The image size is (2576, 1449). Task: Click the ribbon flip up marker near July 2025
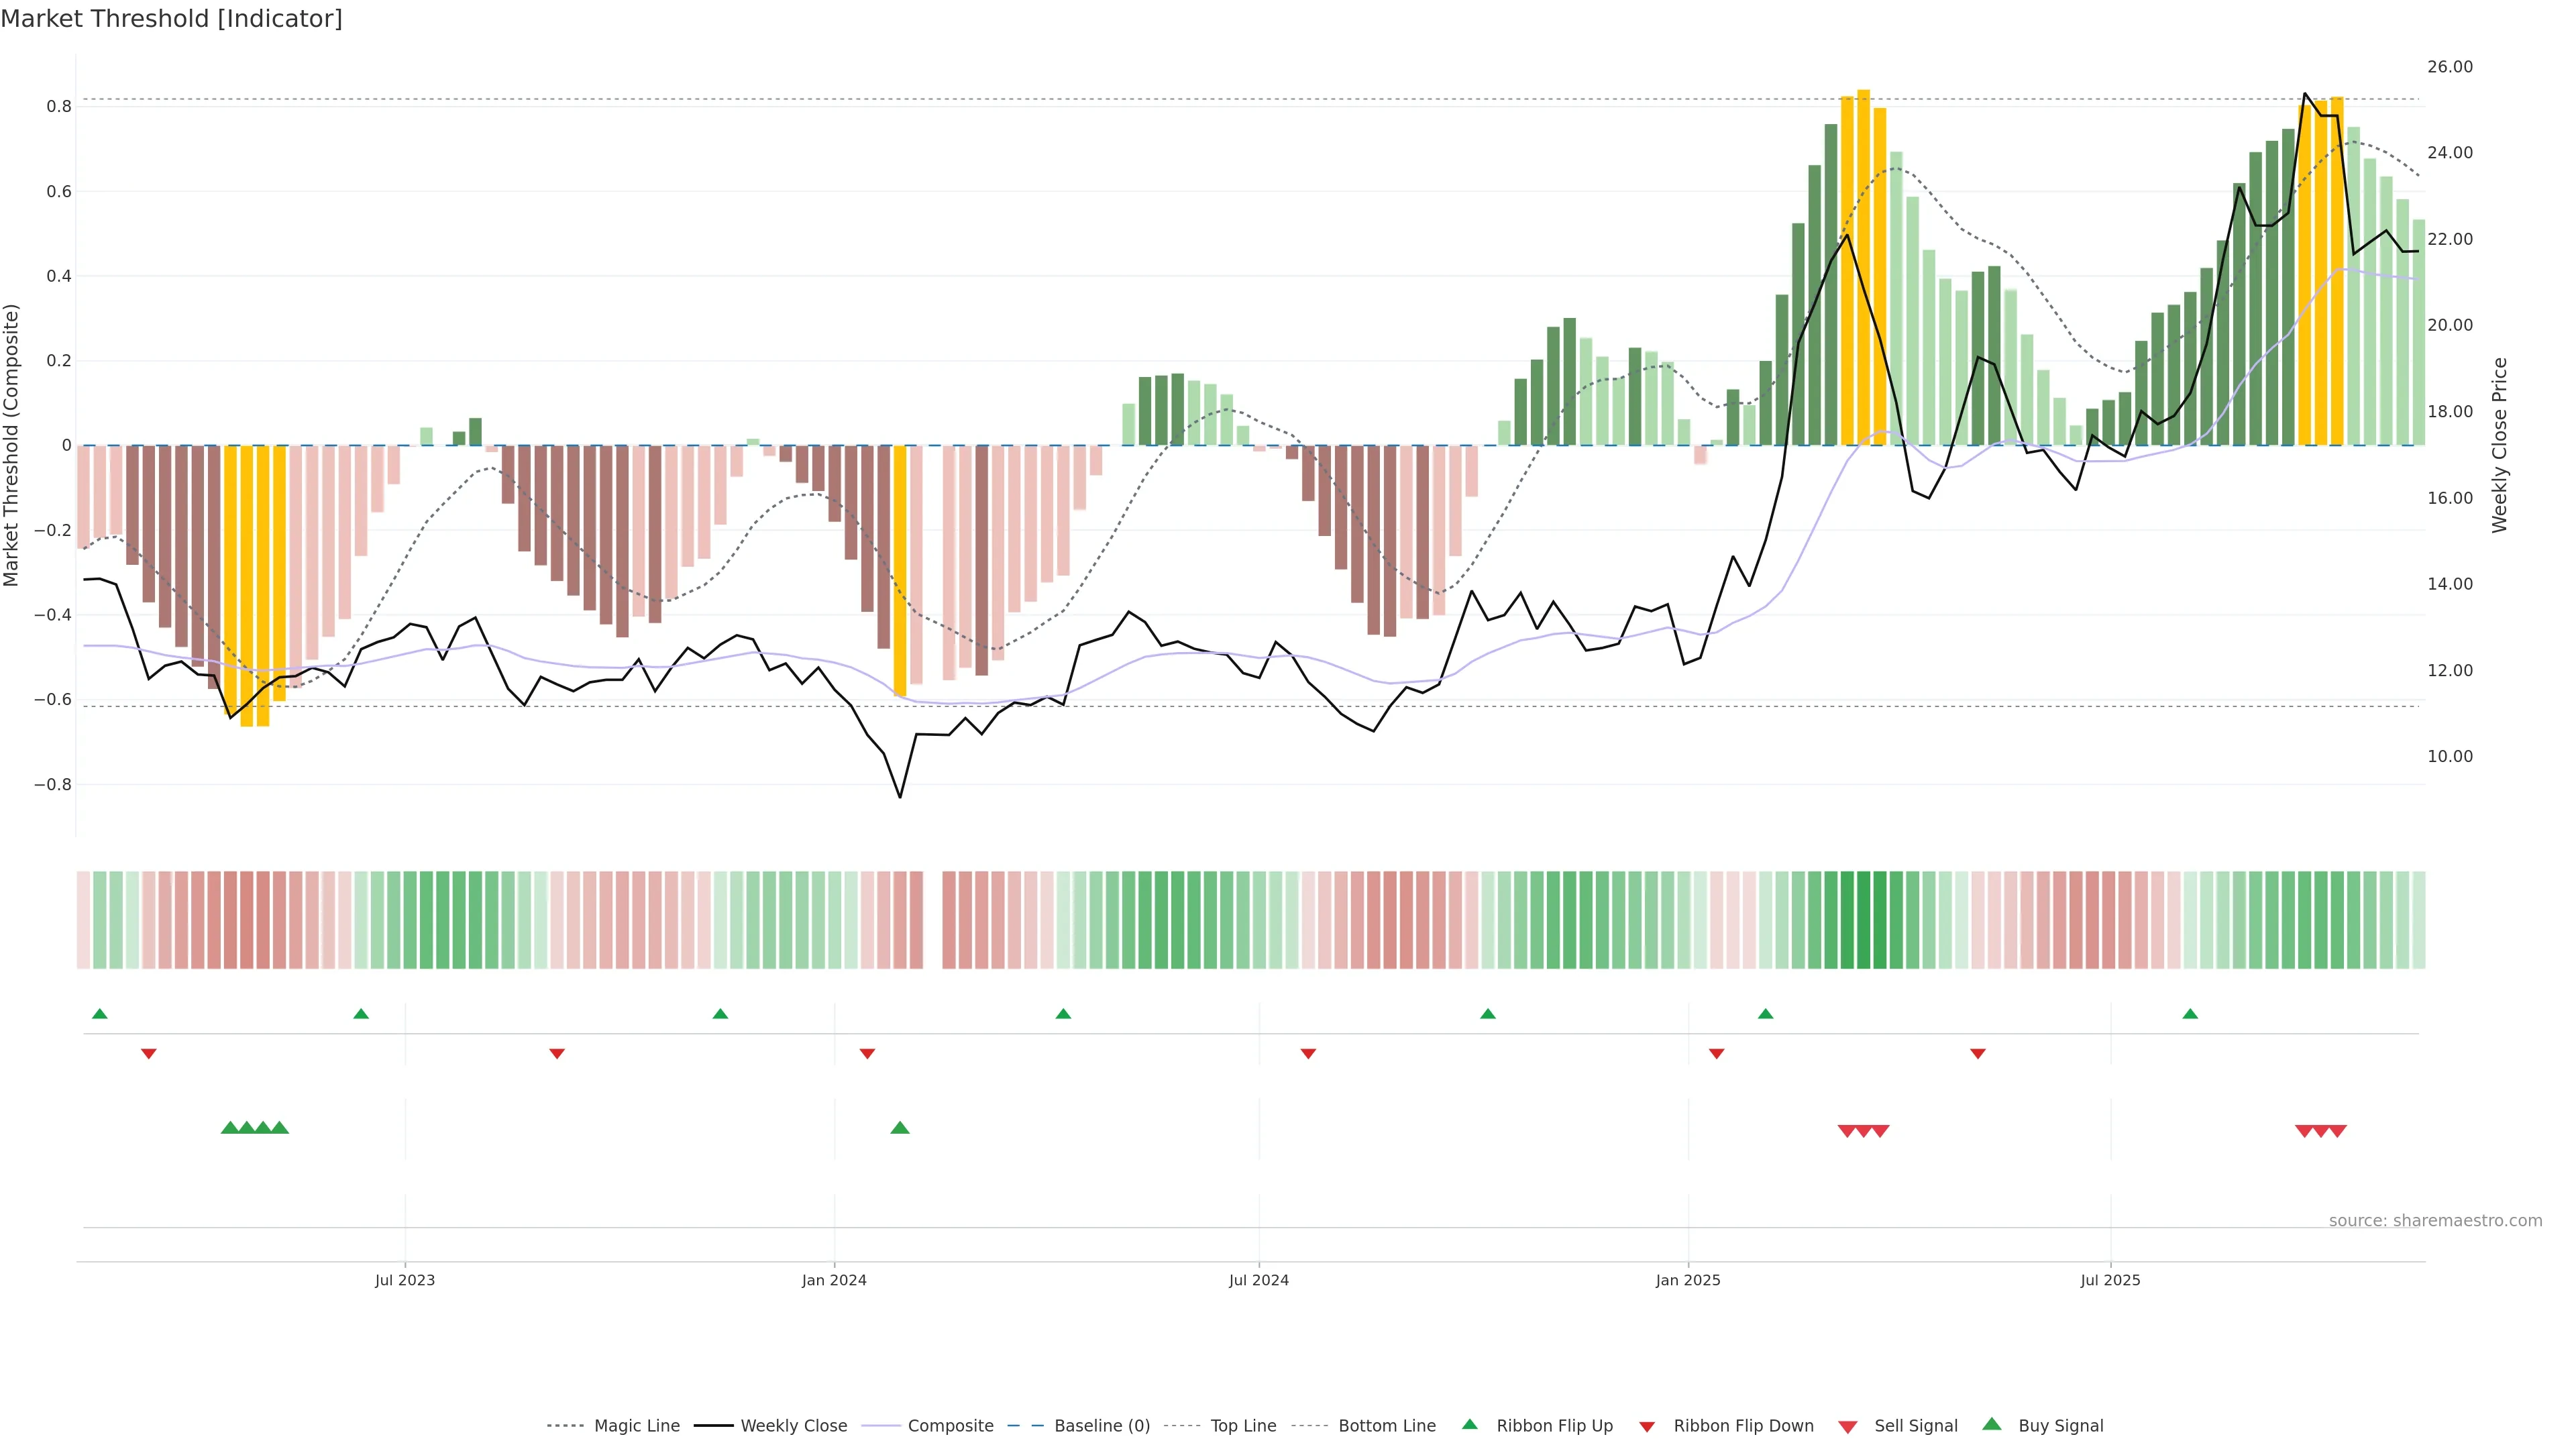(x=2190, y=1014)
